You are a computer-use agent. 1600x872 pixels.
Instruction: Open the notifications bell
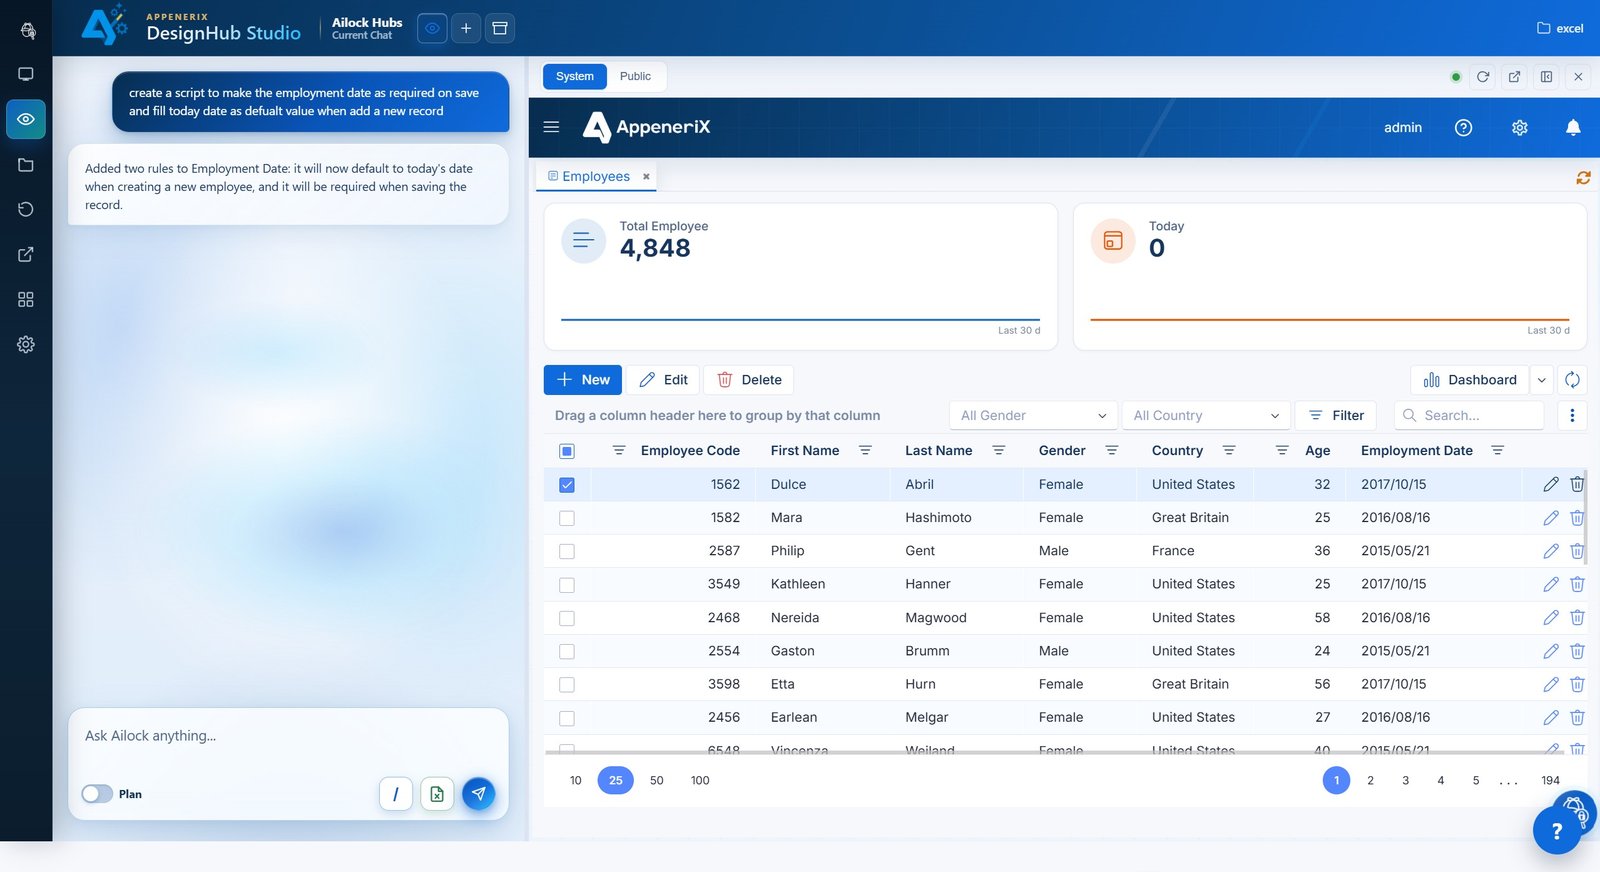tap(1573, 127)
